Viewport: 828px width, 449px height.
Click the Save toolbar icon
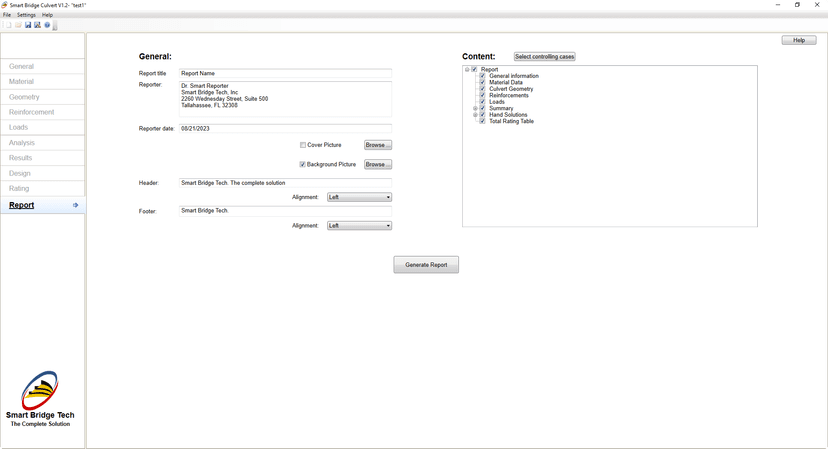pyautogui.click(x=28, y=25)
